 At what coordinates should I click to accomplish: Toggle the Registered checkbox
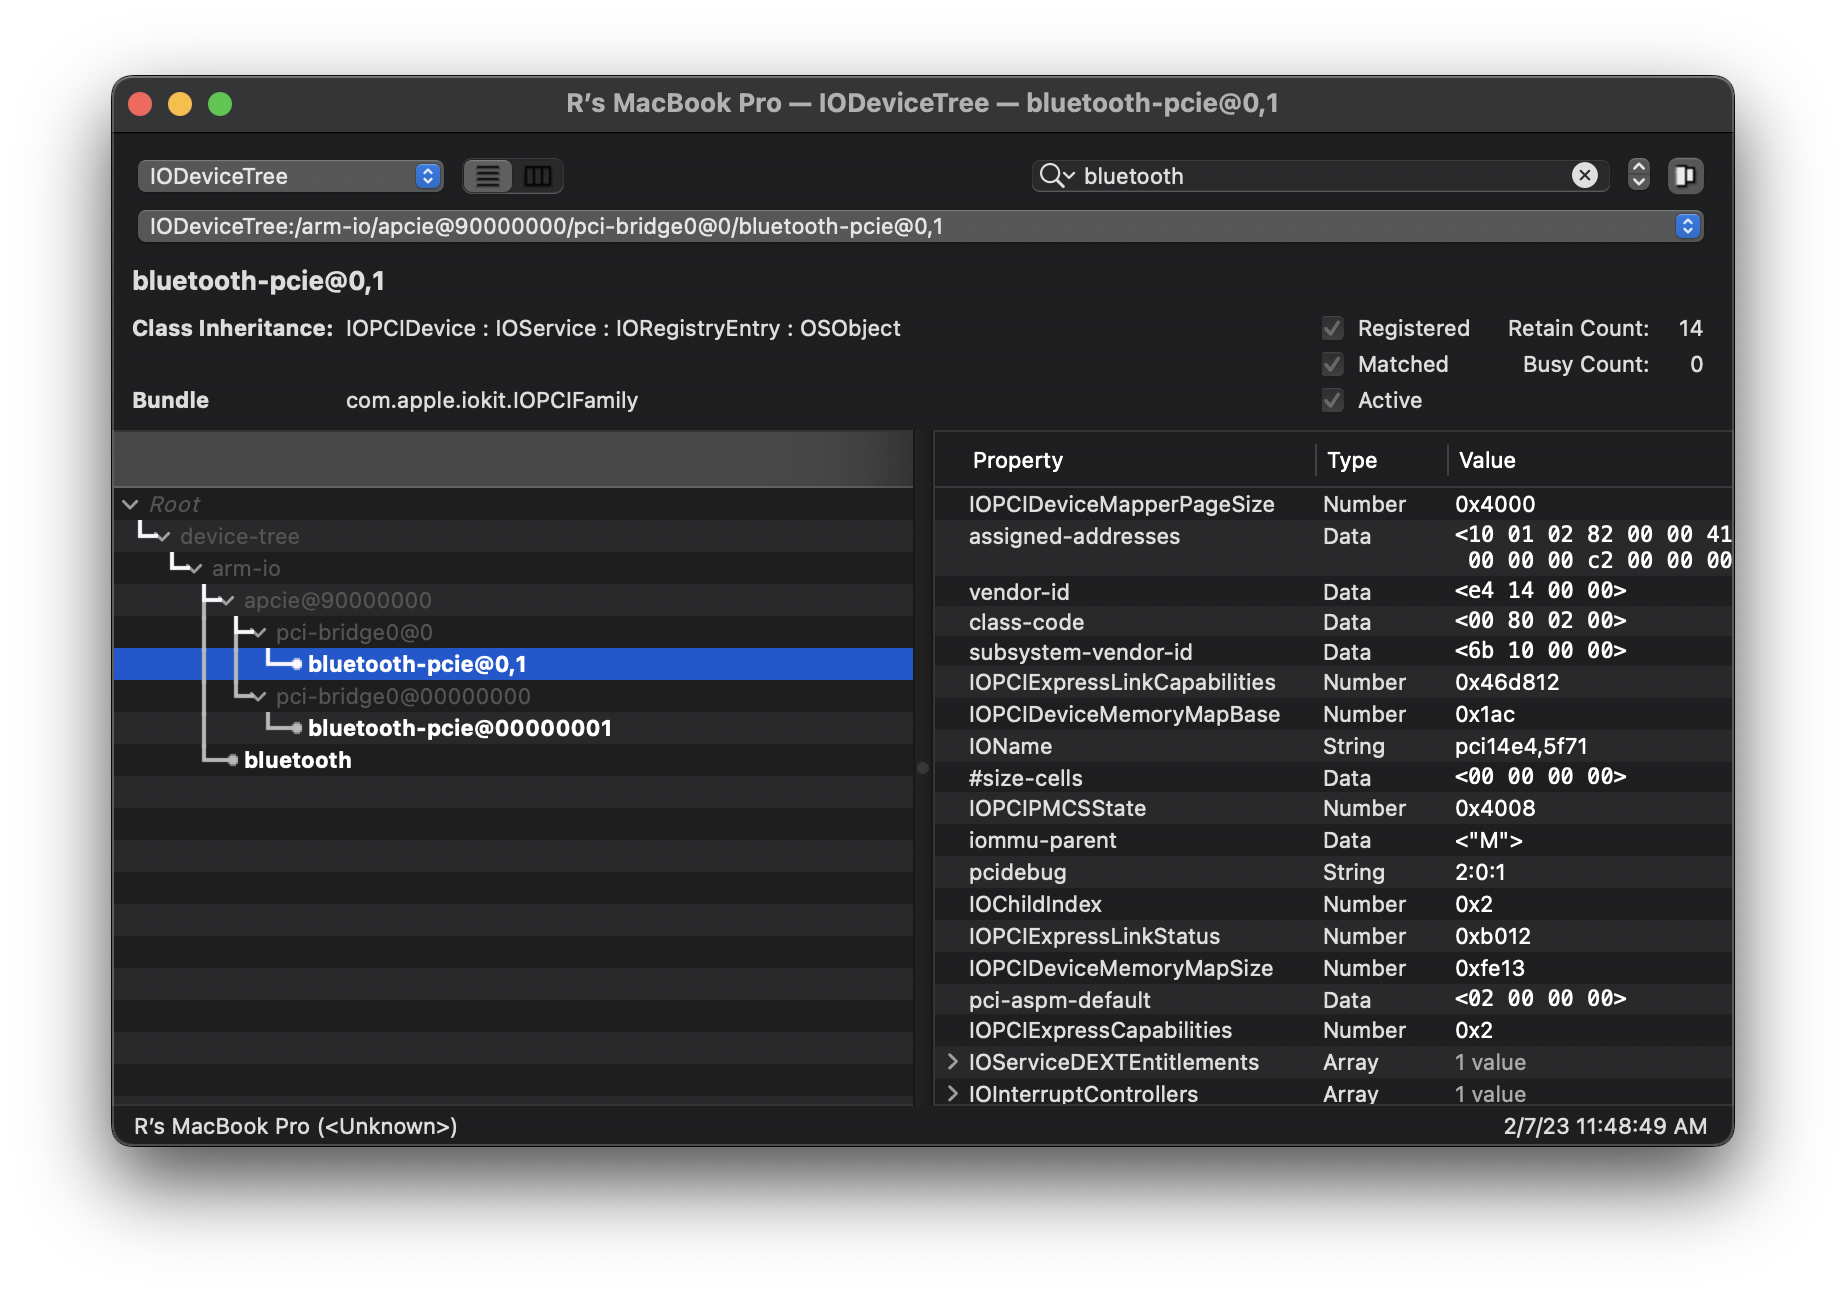[x=1332, y=328]
